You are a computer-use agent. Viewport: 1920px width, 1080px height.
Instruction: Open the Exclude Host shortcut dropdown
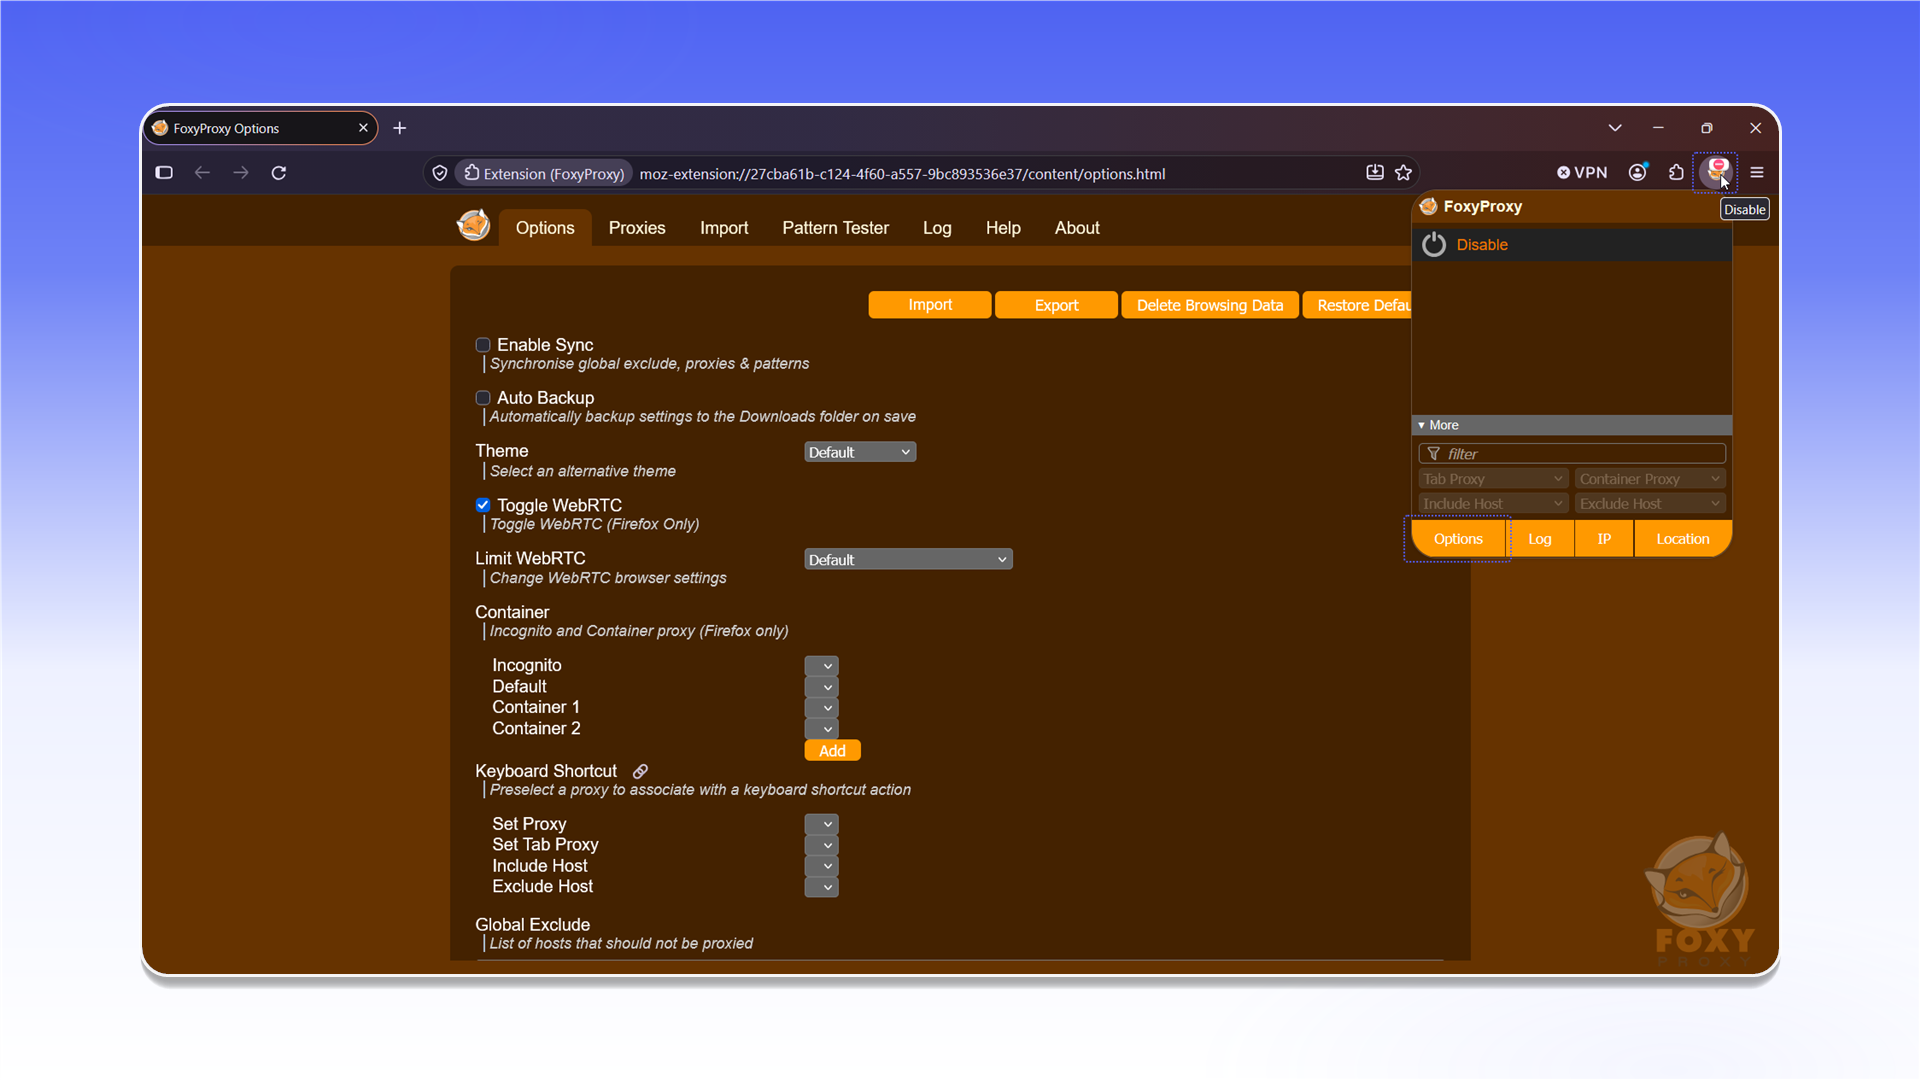tap(821, 887)
